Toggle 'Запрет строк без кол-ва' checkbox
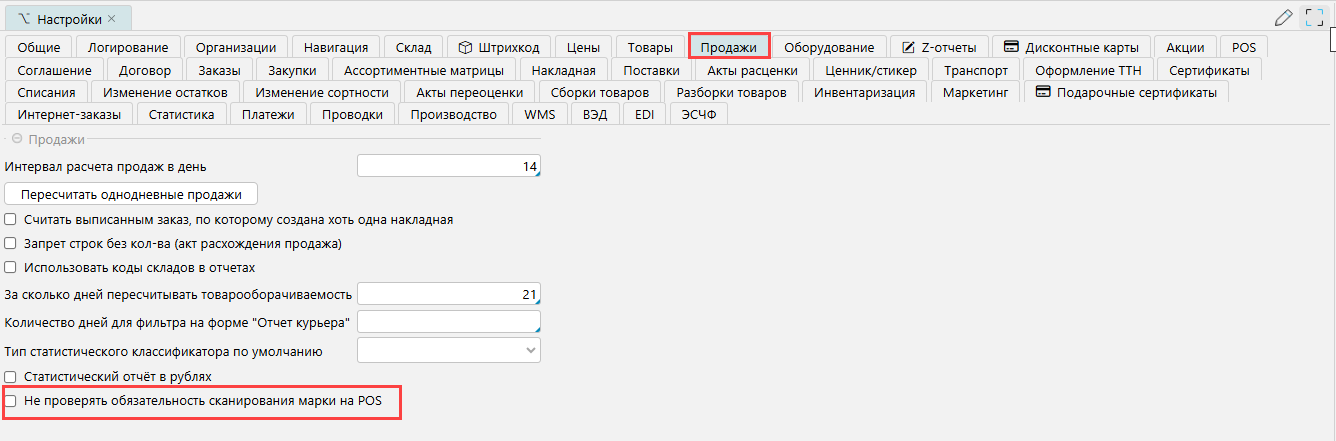The width and height of the screenshot is (1336, 441). pos(11,244)
